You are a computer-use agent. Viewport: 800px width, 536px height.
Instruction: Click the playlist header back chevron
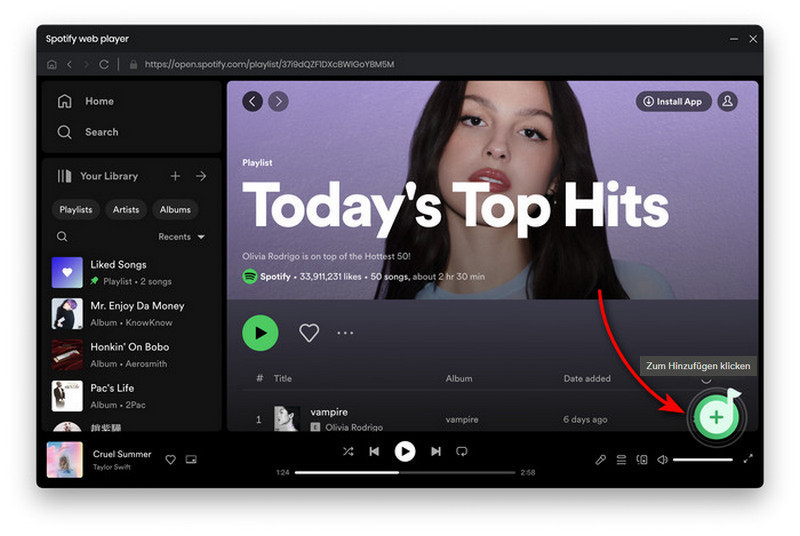(252, 101)
